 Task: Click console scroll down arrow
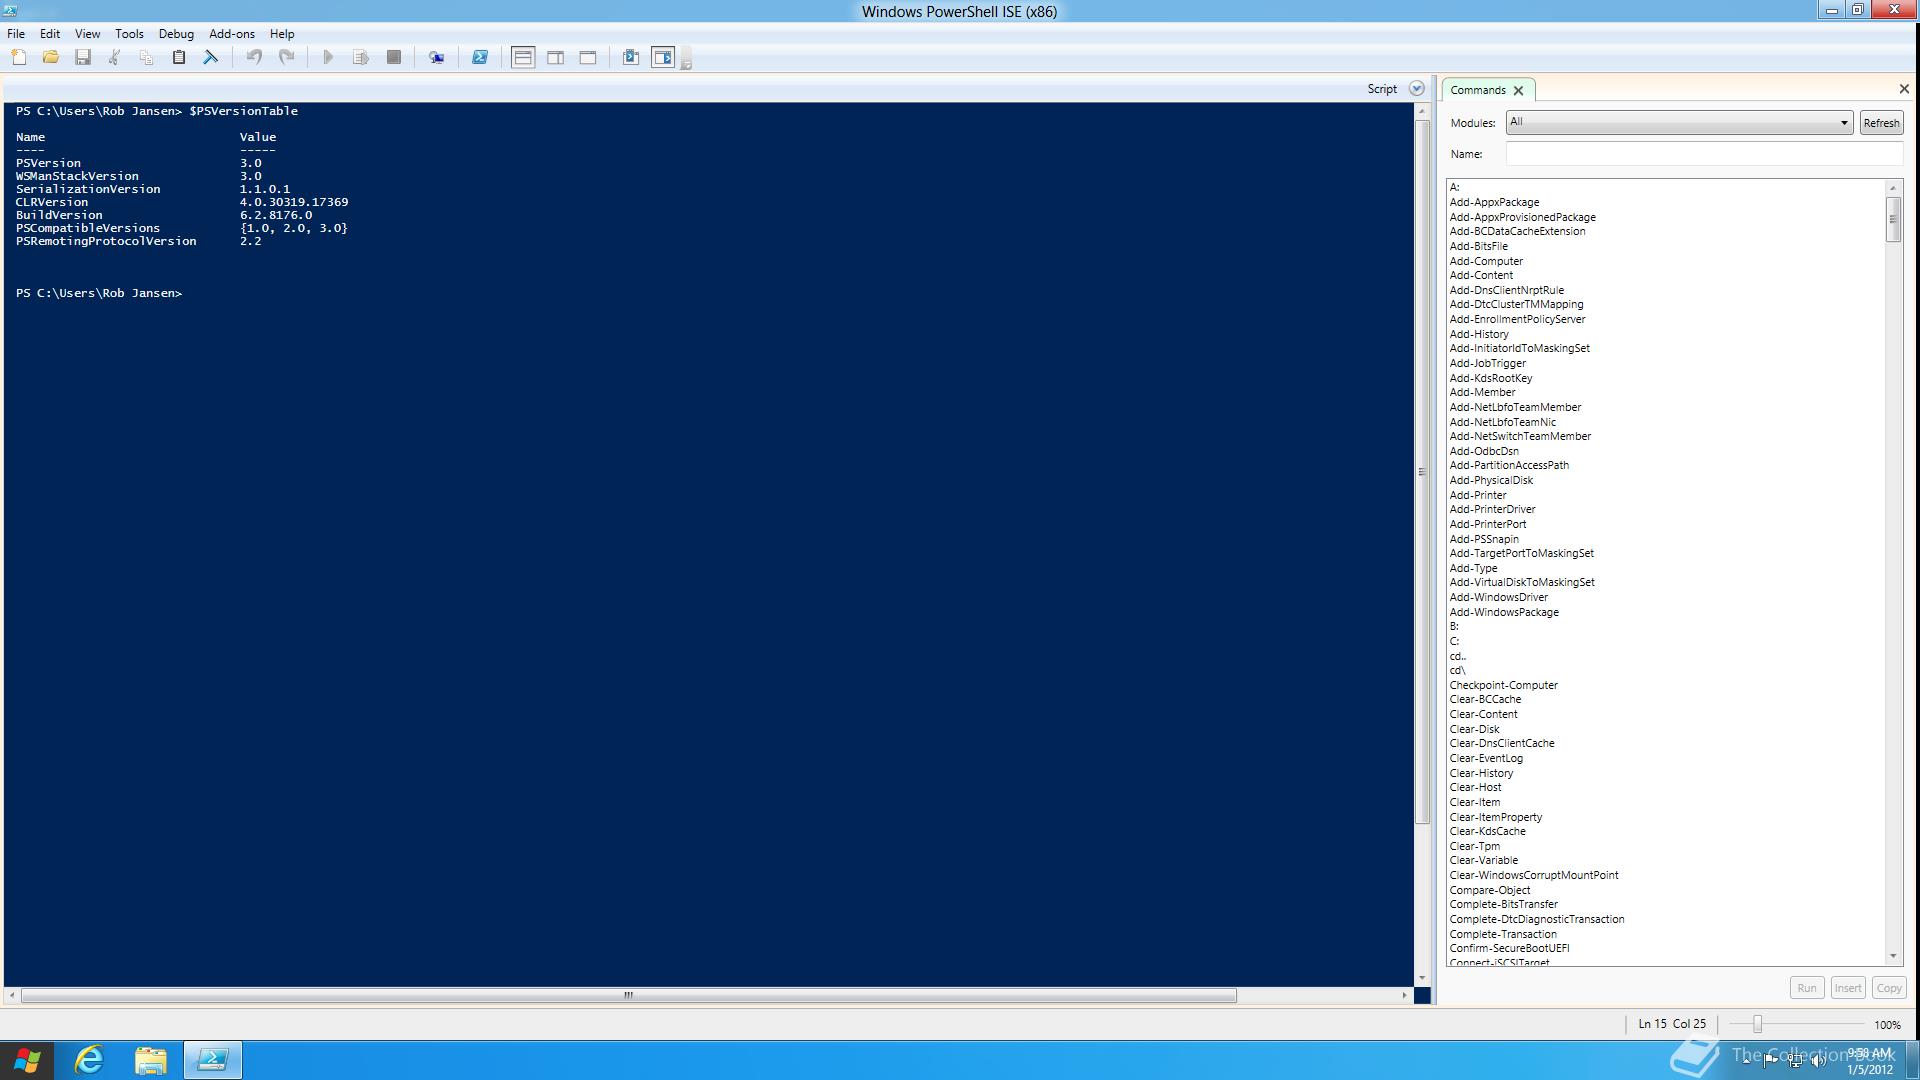1422,978
